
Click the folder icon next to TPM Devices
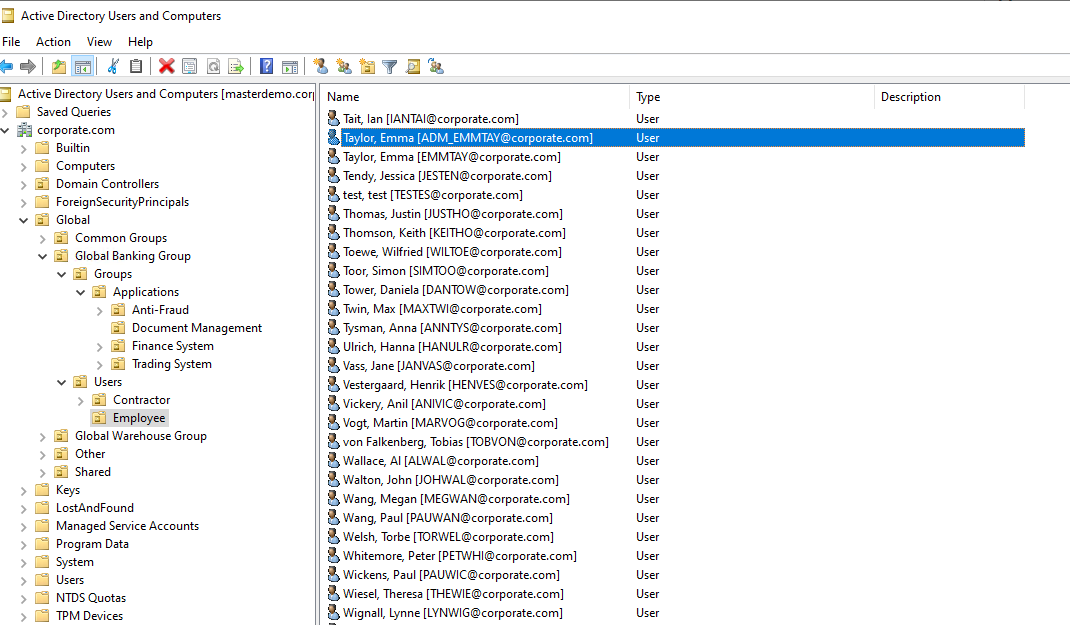42,616
